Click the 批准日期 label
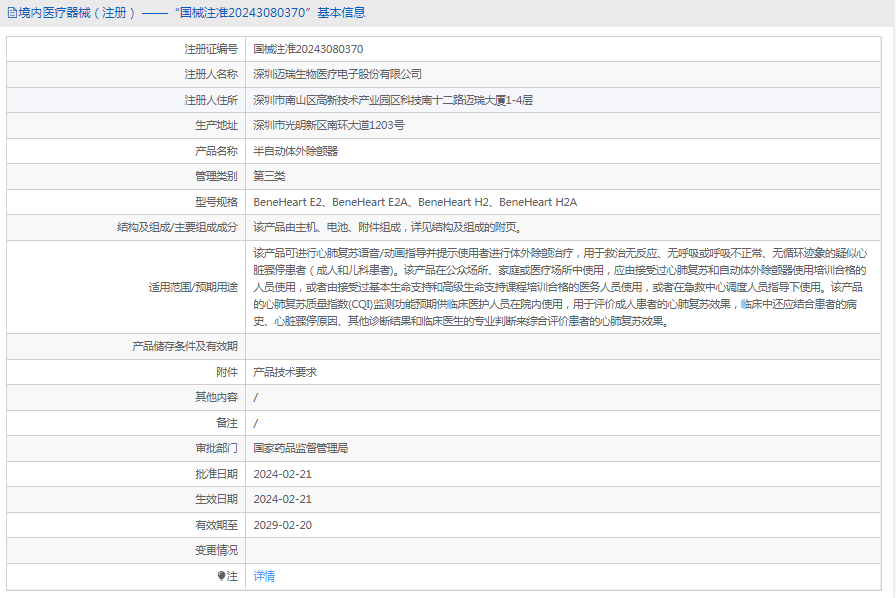The image size is (896, 598). click(216, 474)
